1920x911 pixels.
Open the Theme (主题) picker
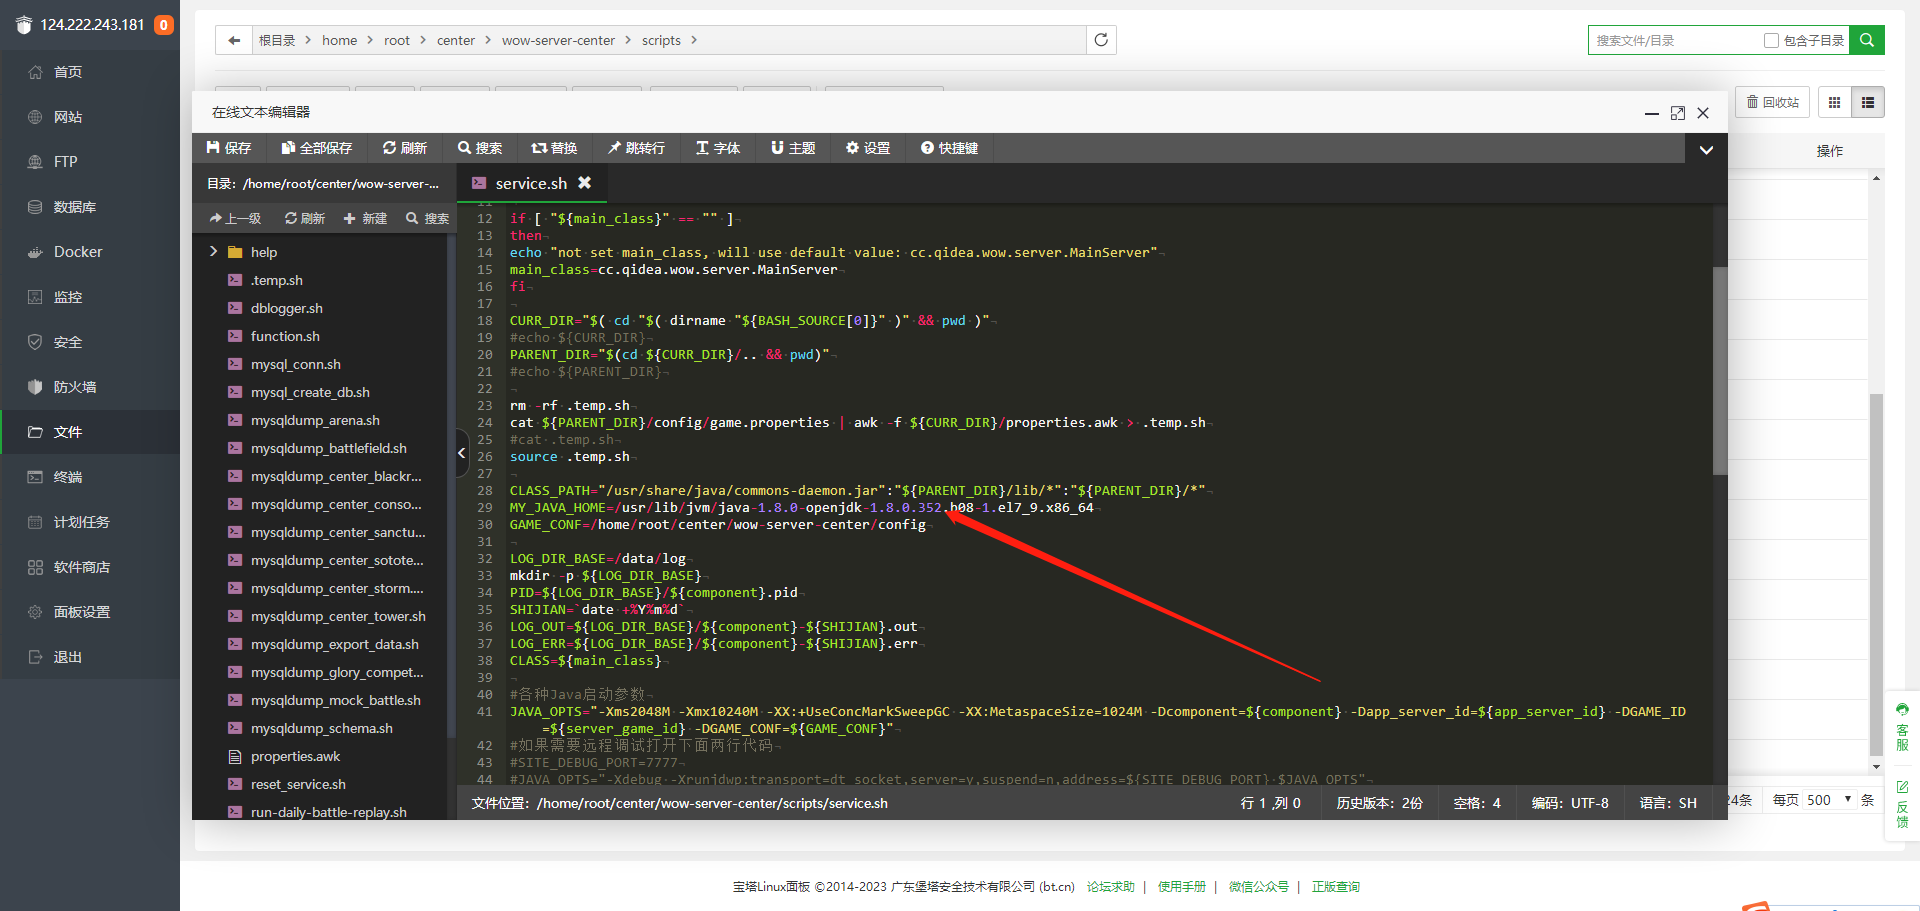[x=793, y=148]
